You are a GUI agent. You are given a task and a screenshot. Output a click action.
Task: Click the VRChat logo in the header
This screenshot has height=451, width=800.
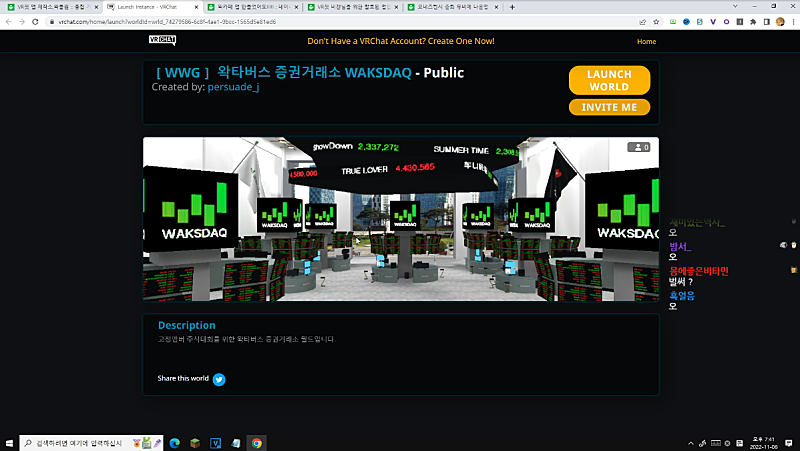point(162,40)
